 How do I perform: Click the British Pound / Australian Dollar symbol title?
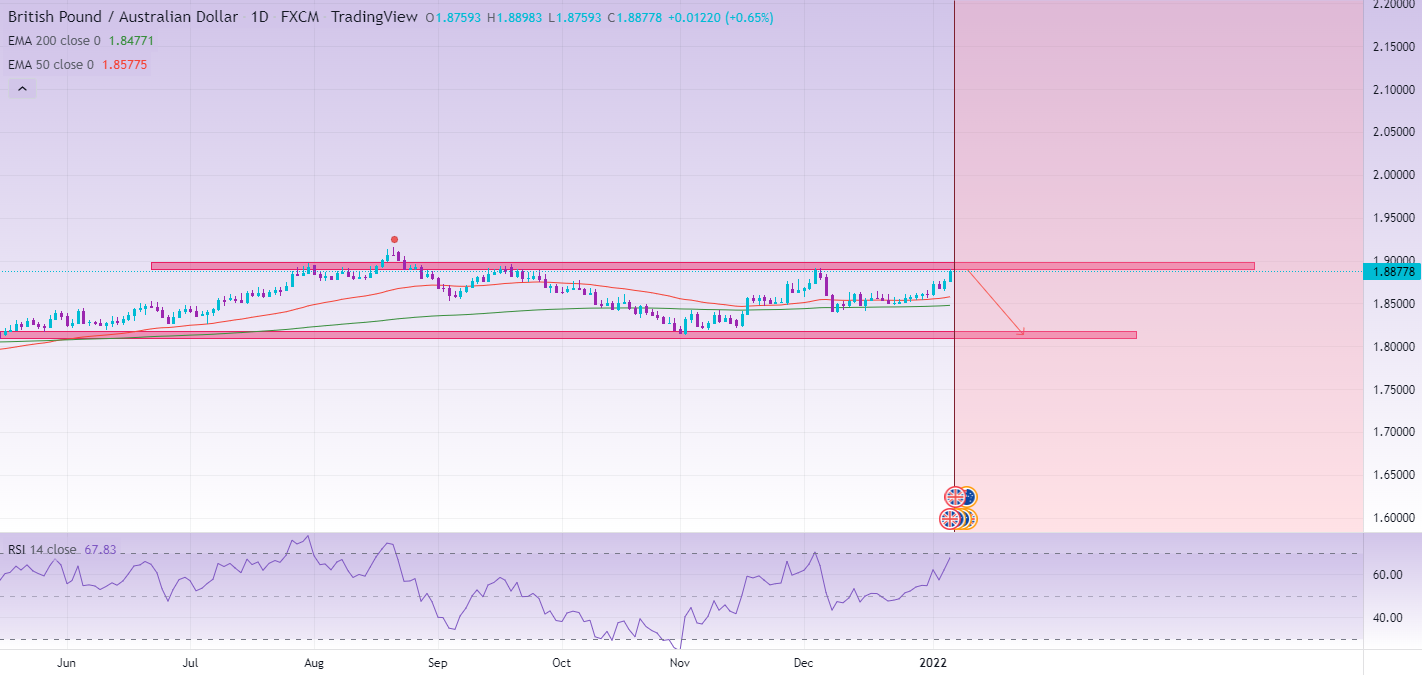click(x=122, y=18)
